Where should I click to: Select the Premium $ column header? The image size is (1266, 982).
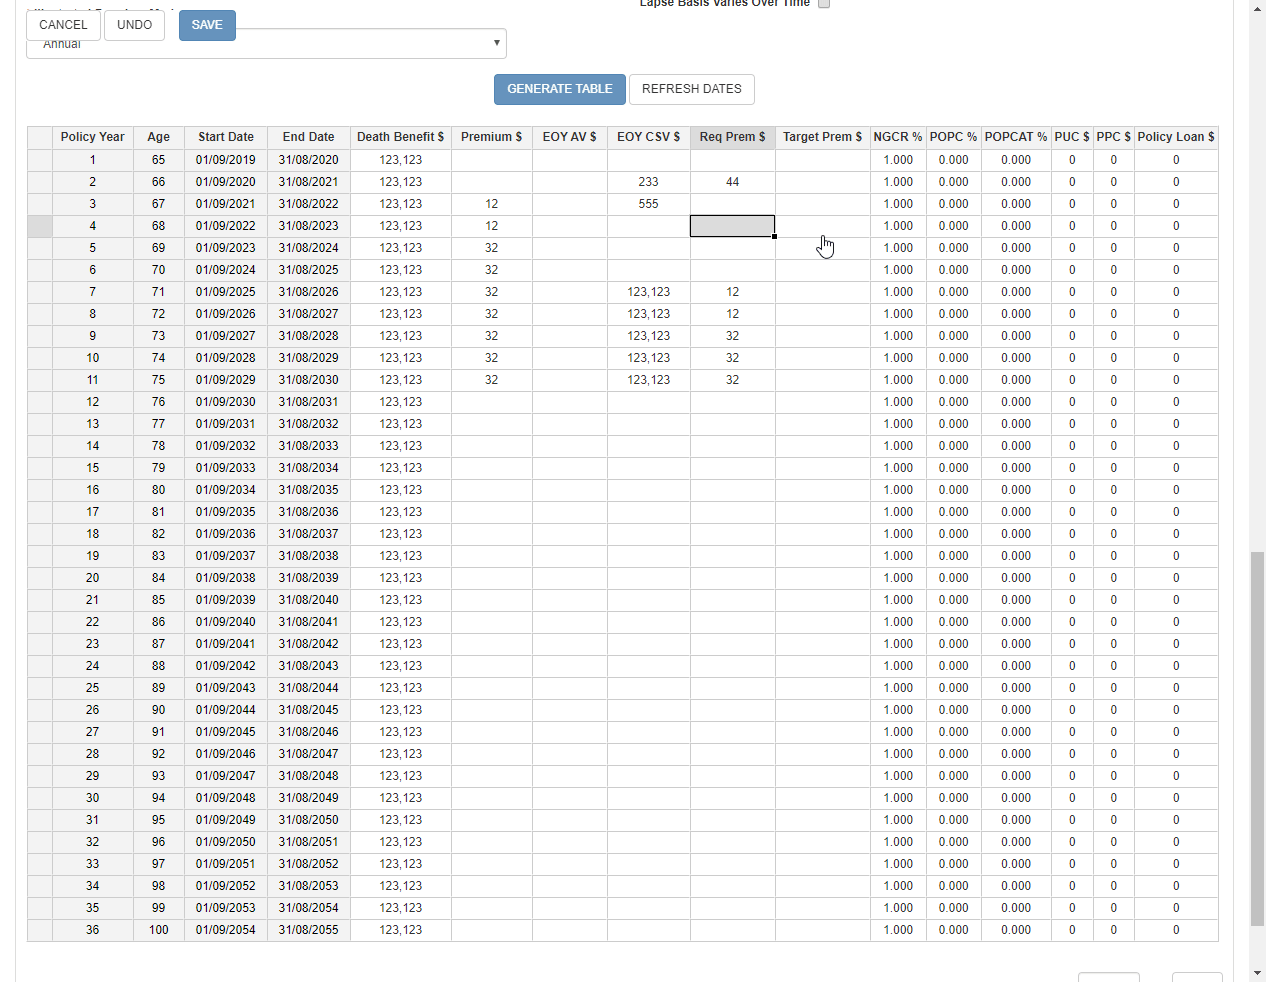tap(491, 137)
